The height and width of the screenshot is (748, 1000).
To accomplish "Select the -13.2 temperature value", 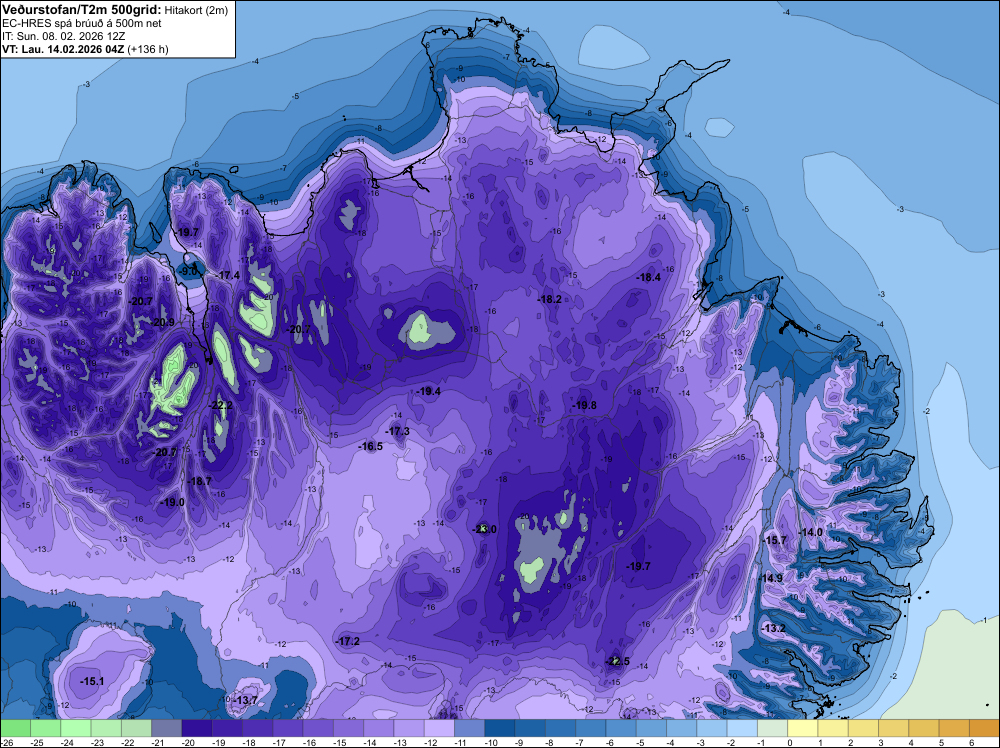I will pyautogui.click(x=773, y=629).
